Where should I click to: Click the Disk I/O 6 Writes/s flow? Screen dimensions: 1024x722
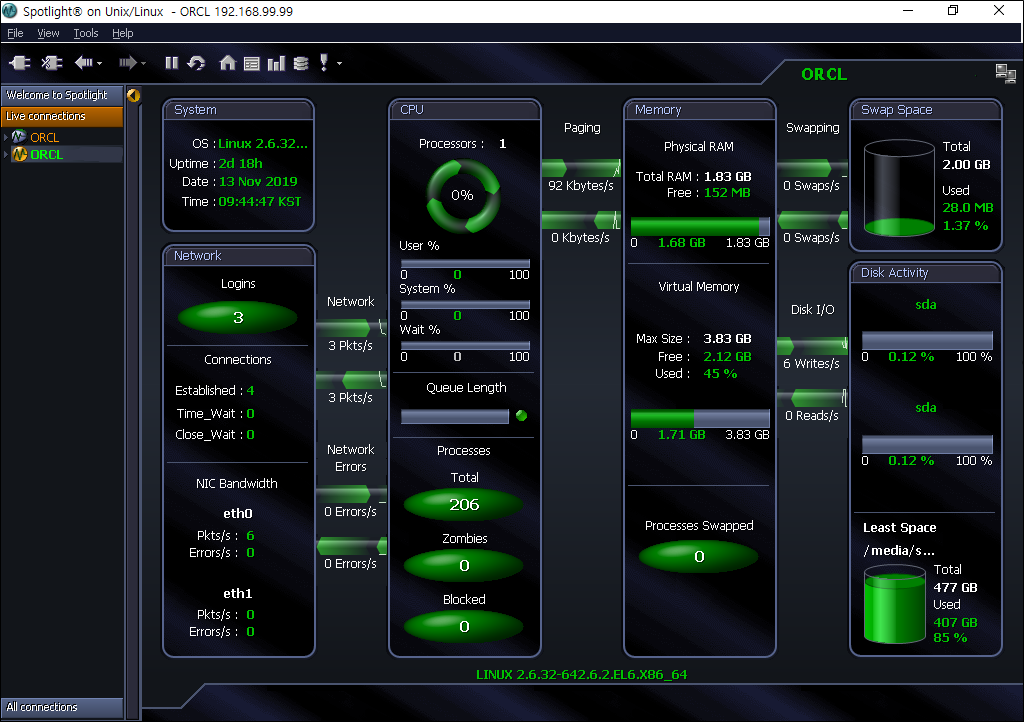[x=812, y=346]
